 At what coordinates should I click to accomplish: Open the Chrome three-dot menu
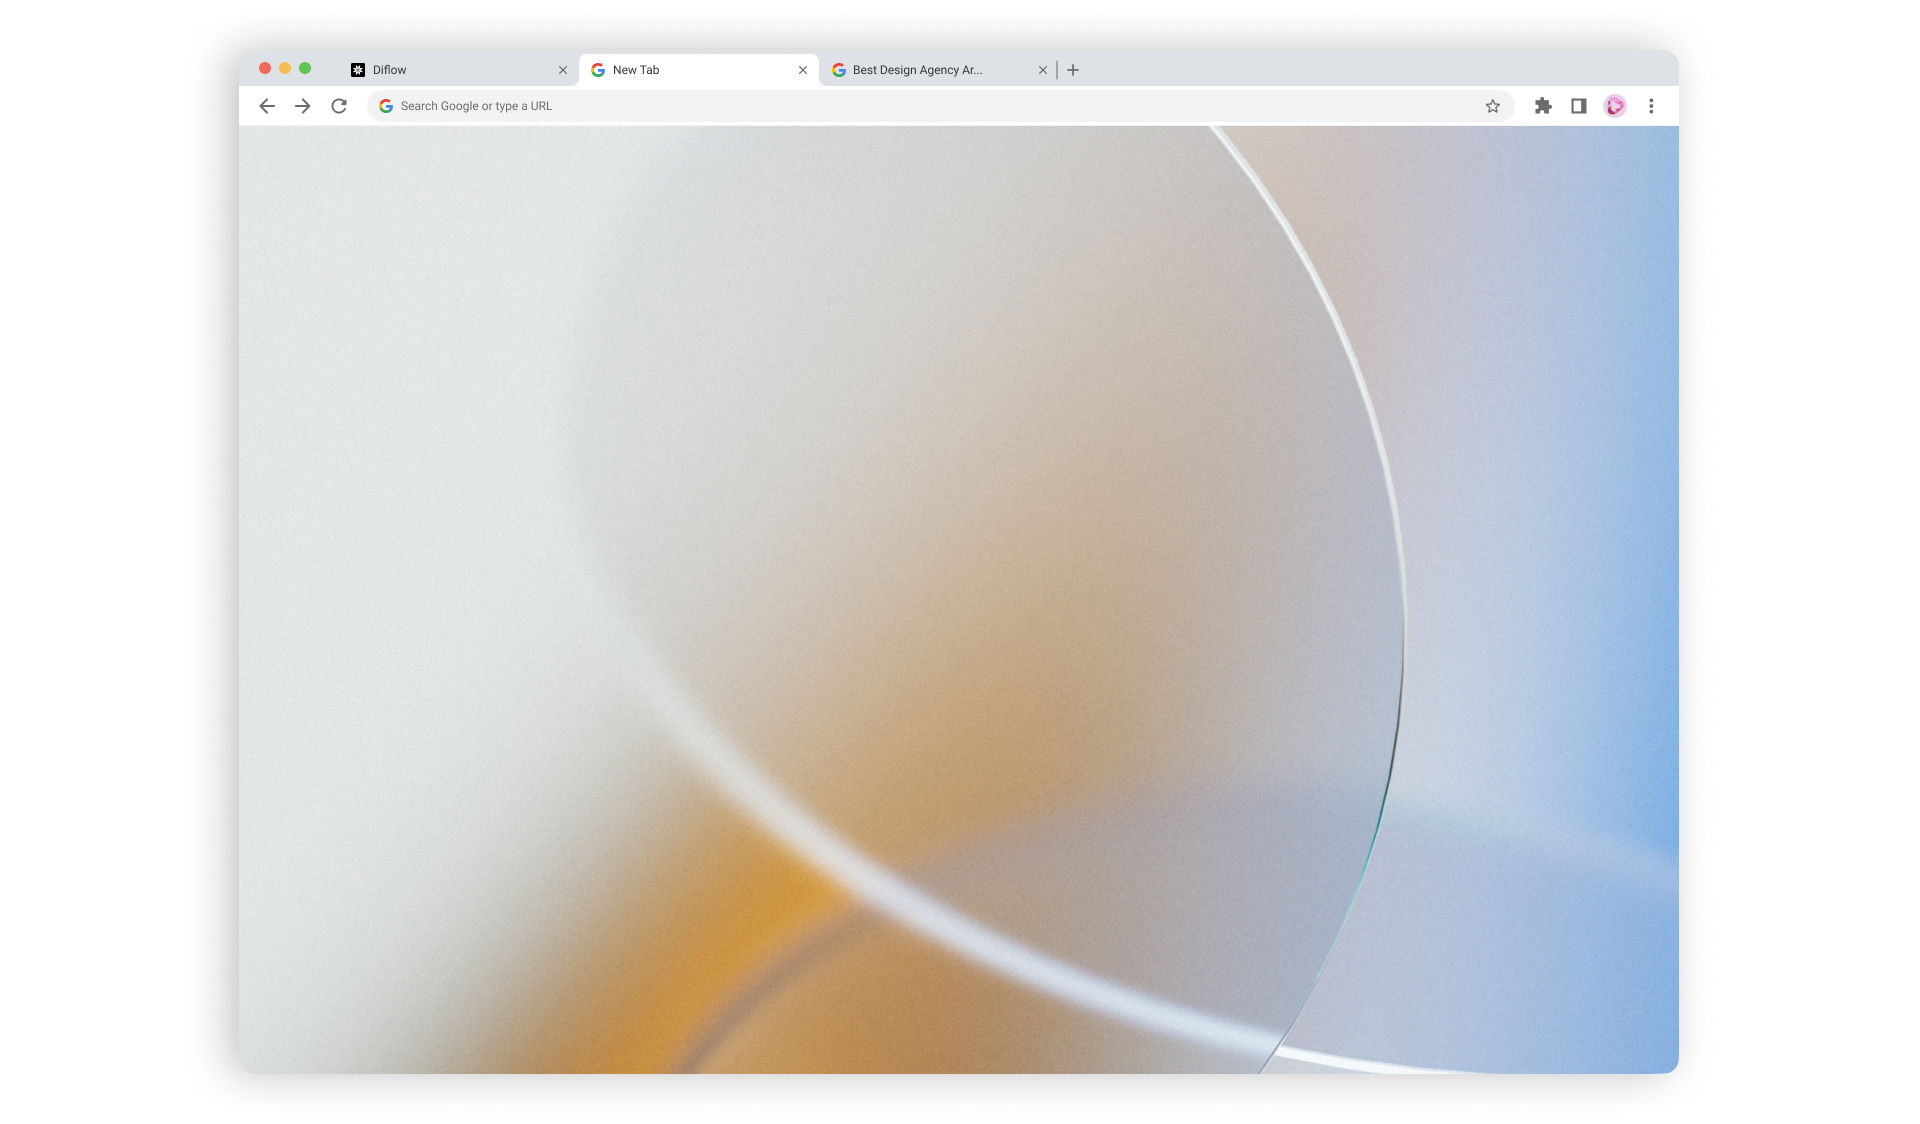click(1651, 106)
